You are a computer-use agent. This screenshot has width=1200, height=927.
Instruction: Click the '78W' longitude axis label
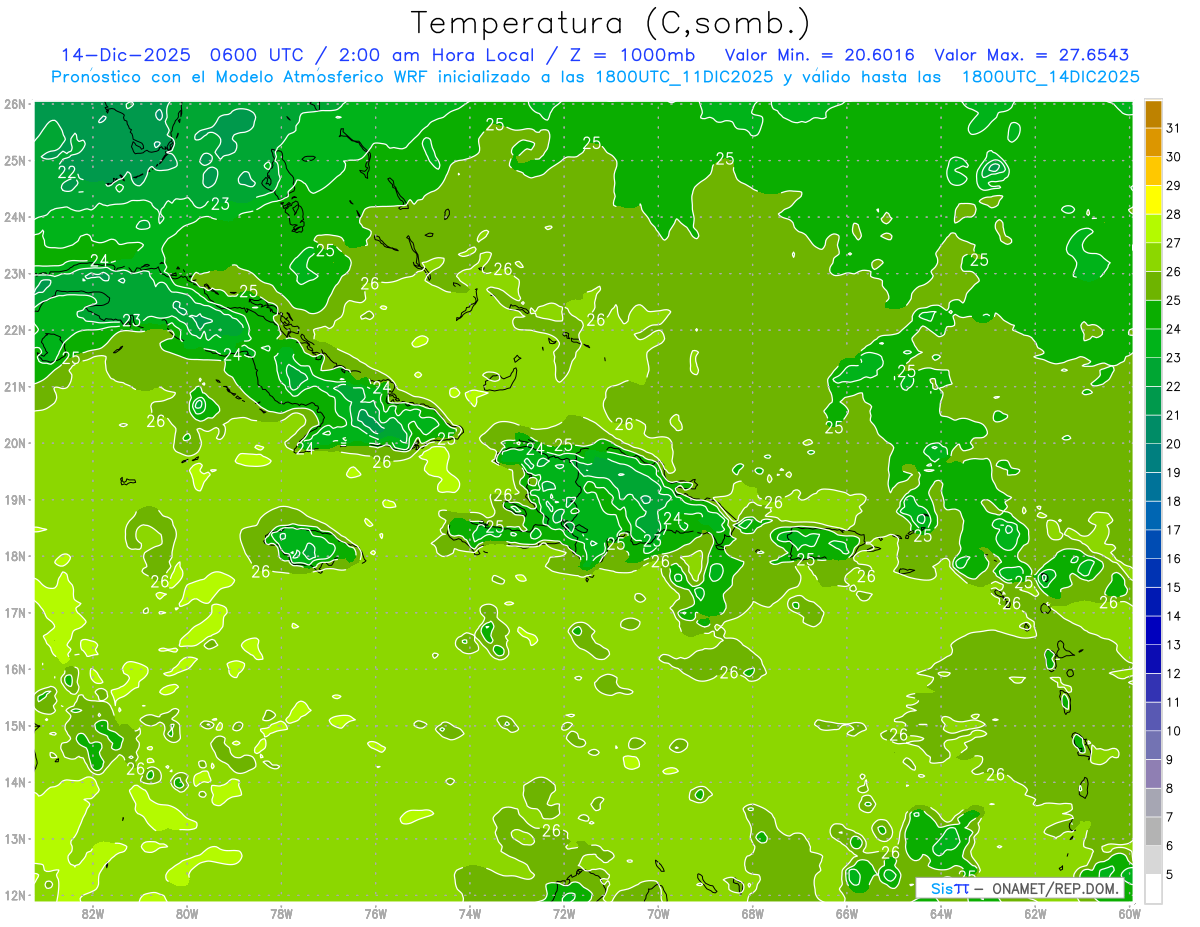click(281, 913)
